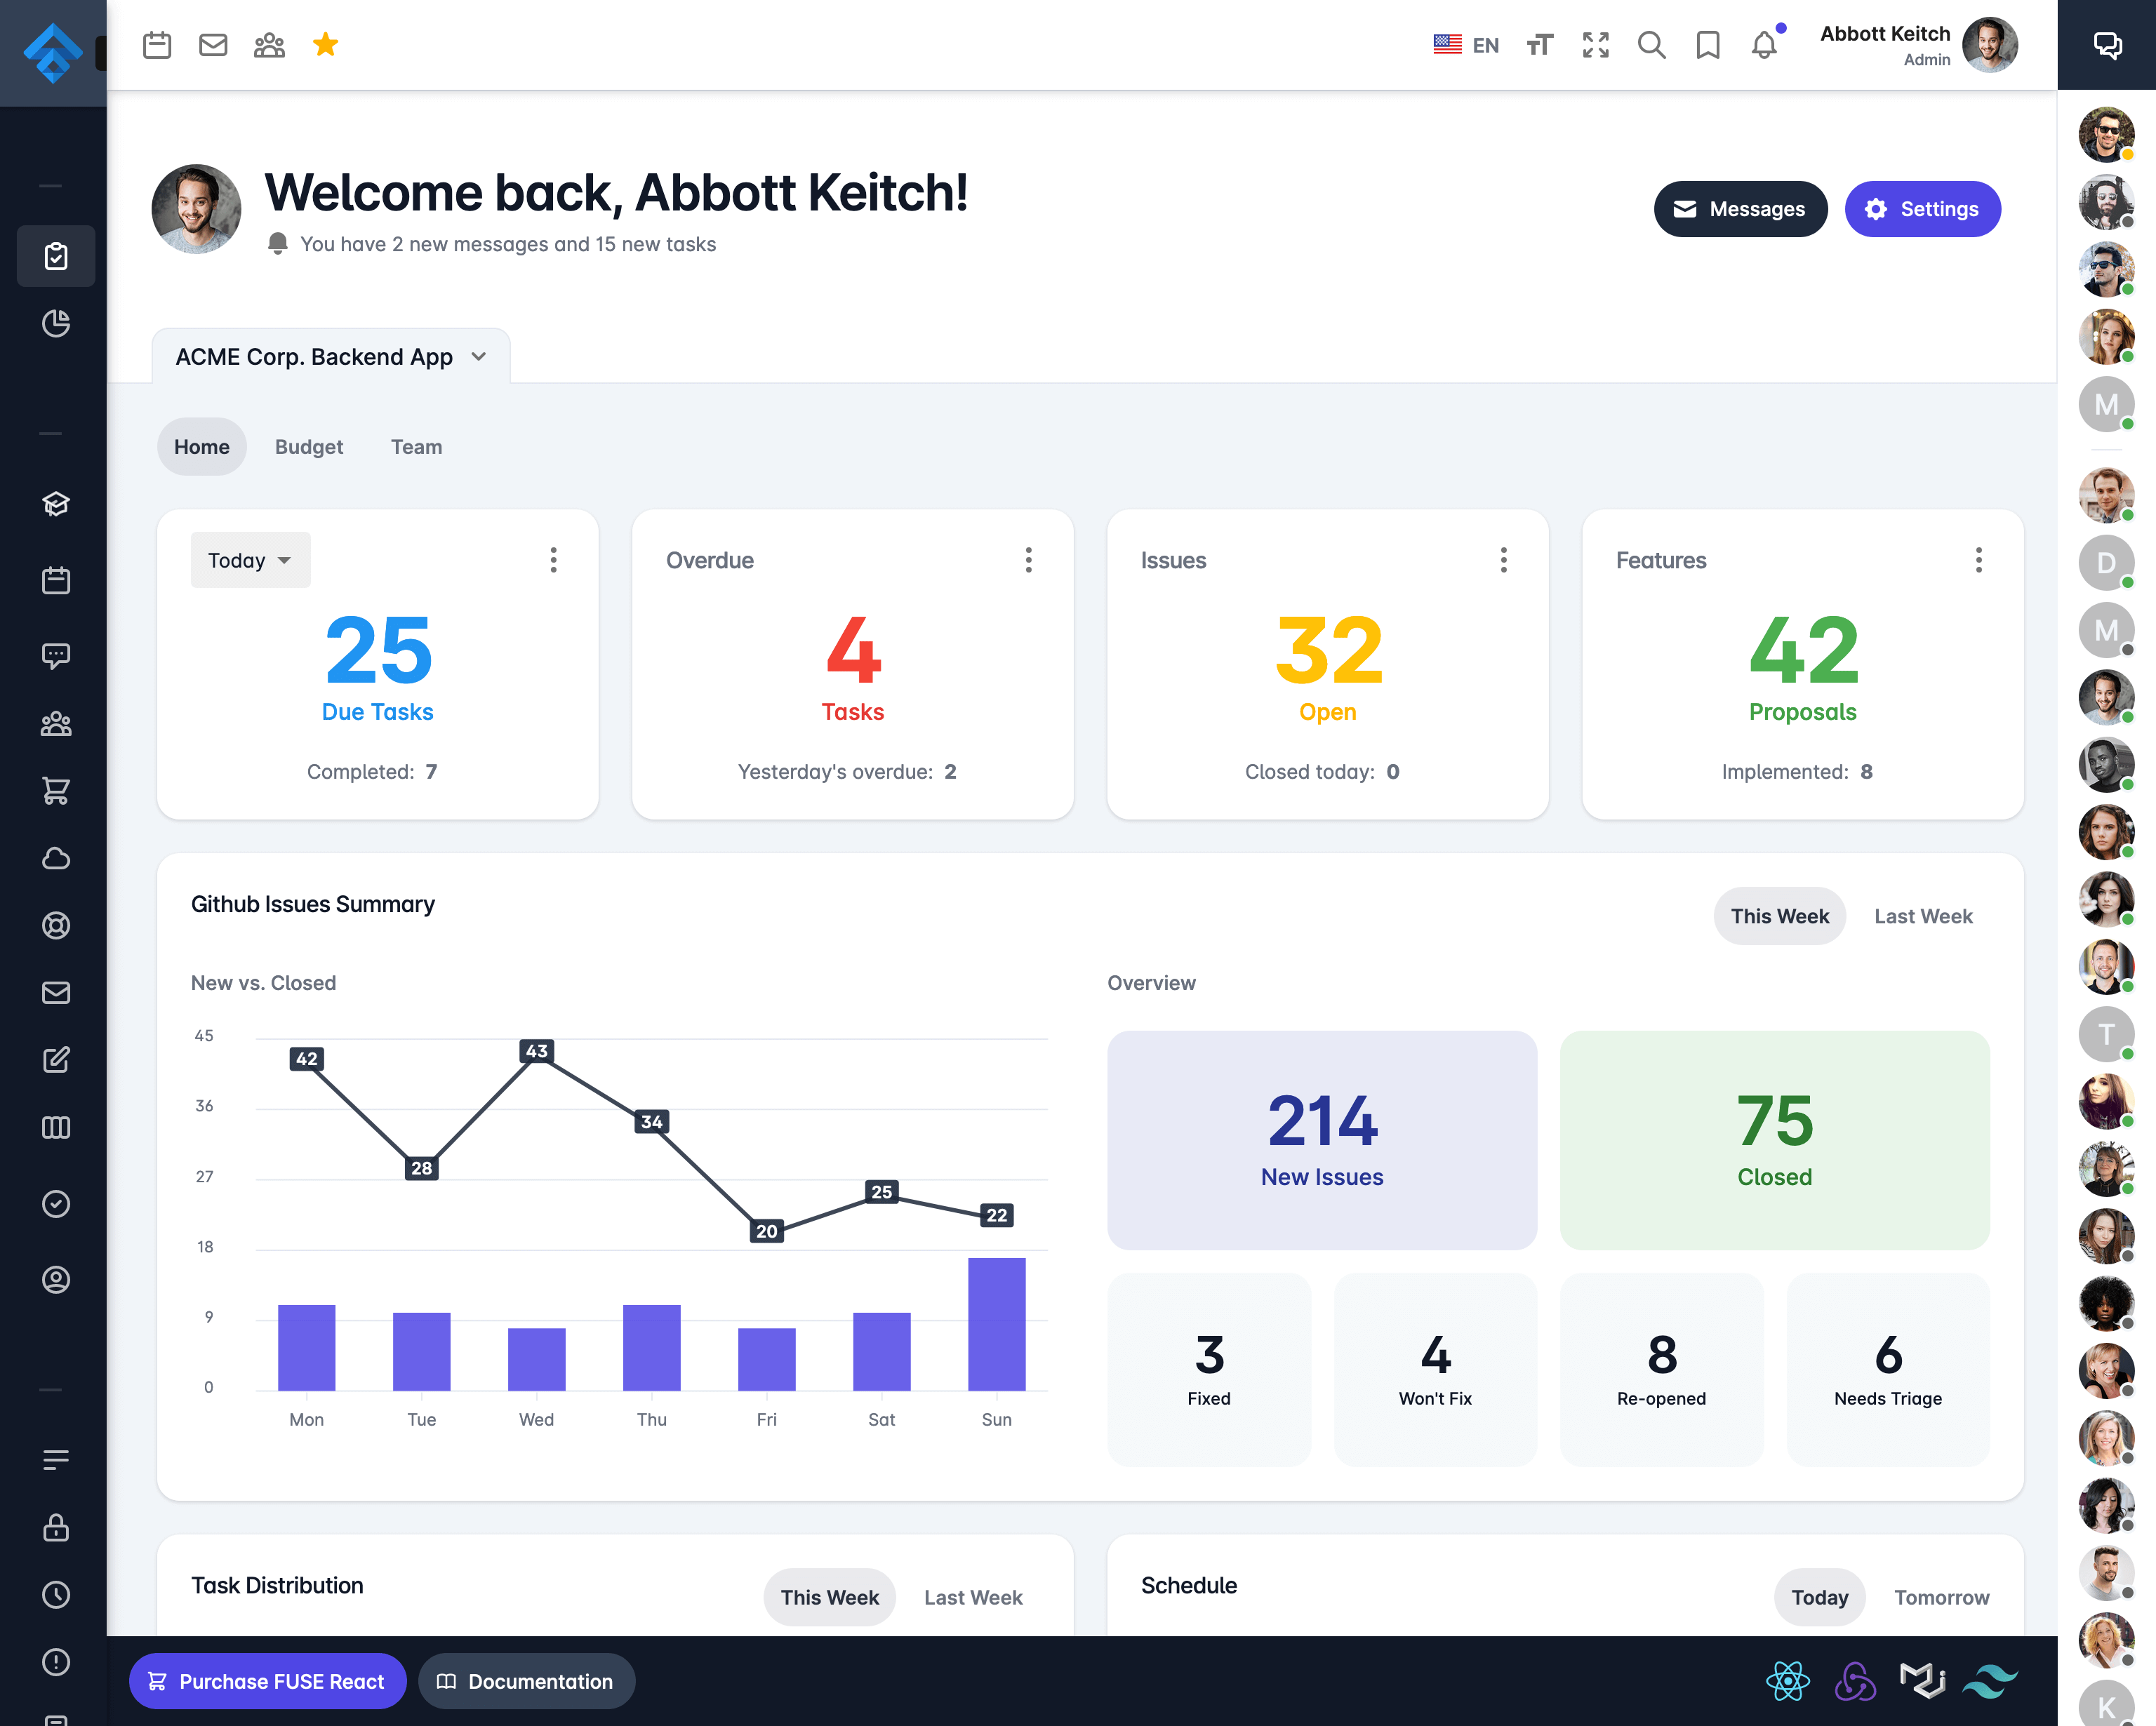Open bookmarks with the bookmark icon
This screenshot has height=1726, width=2156.
(x=1708, y=45)
